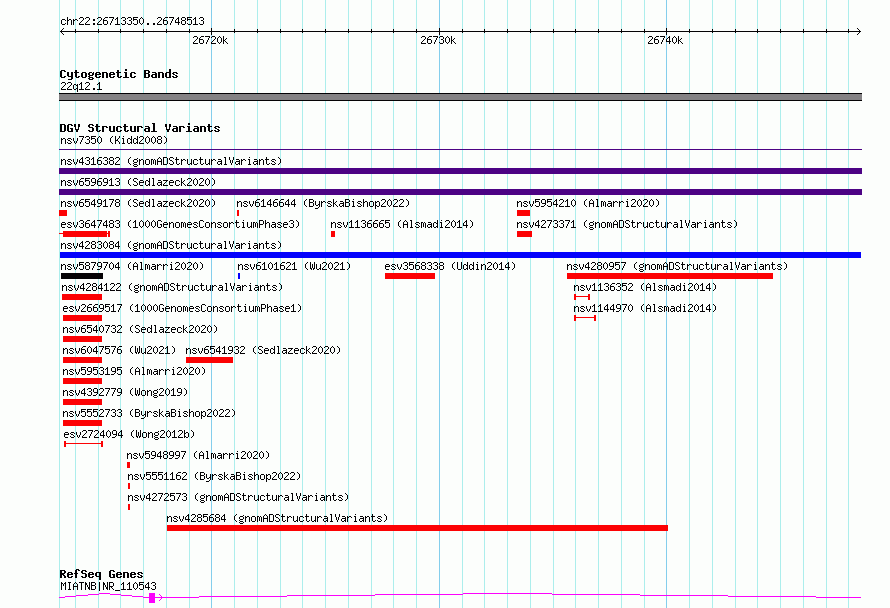Click the magenta MIATNB exon block
The height and width of the screenshot is (608, 890).
pyautogui.click(x=152, y=598)
